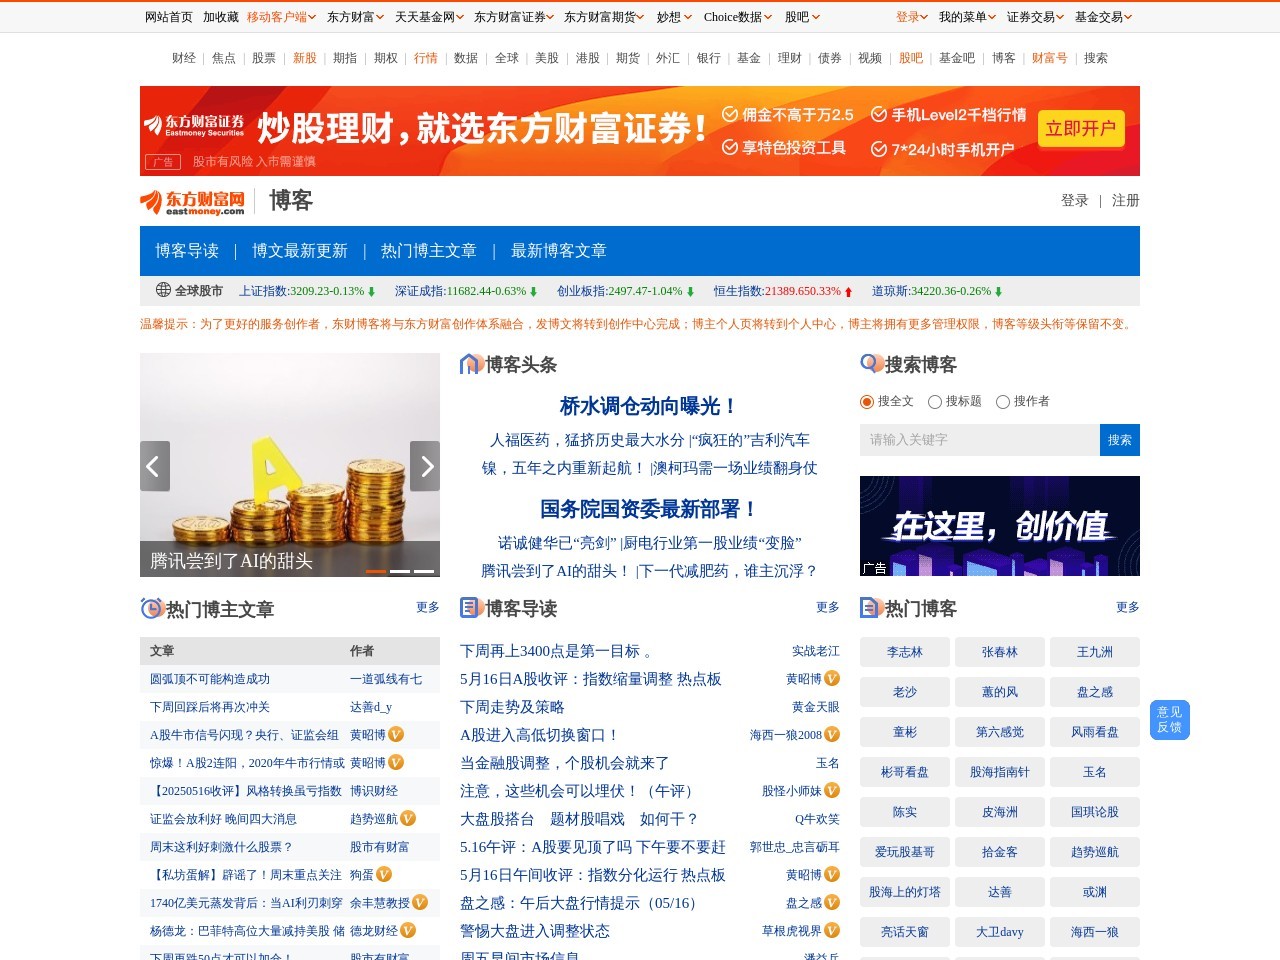
Task: Click 注册 link in blog header
Action: point(1126,201)
